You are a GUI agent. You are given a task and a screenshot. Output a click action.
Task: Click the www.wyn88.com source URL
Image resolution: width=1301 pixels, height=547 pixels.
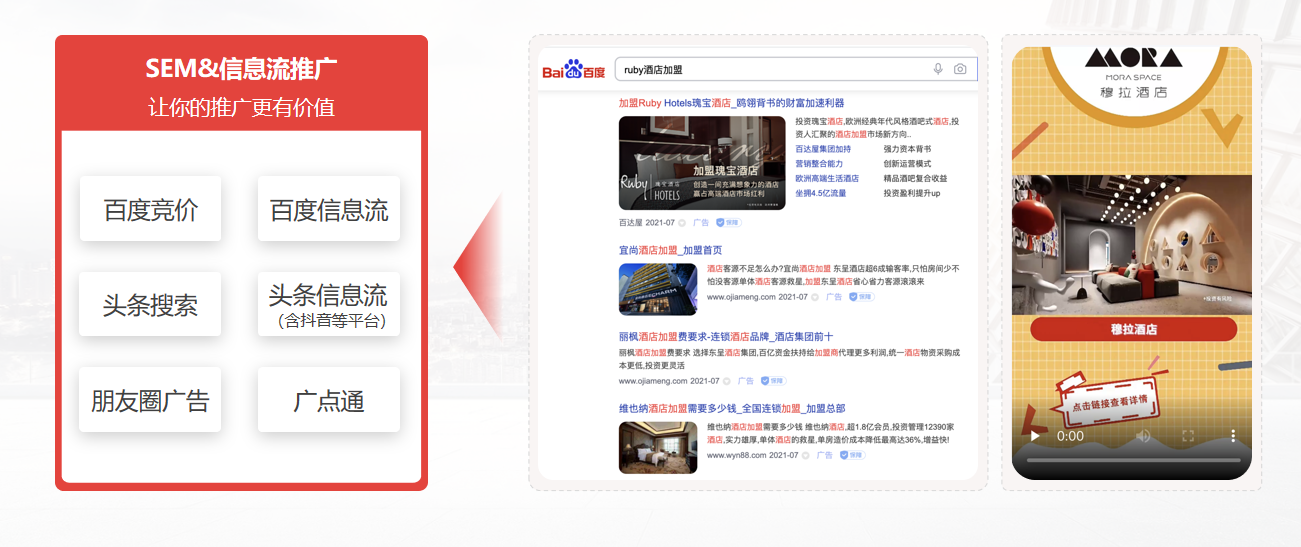[x=736, y=455]
